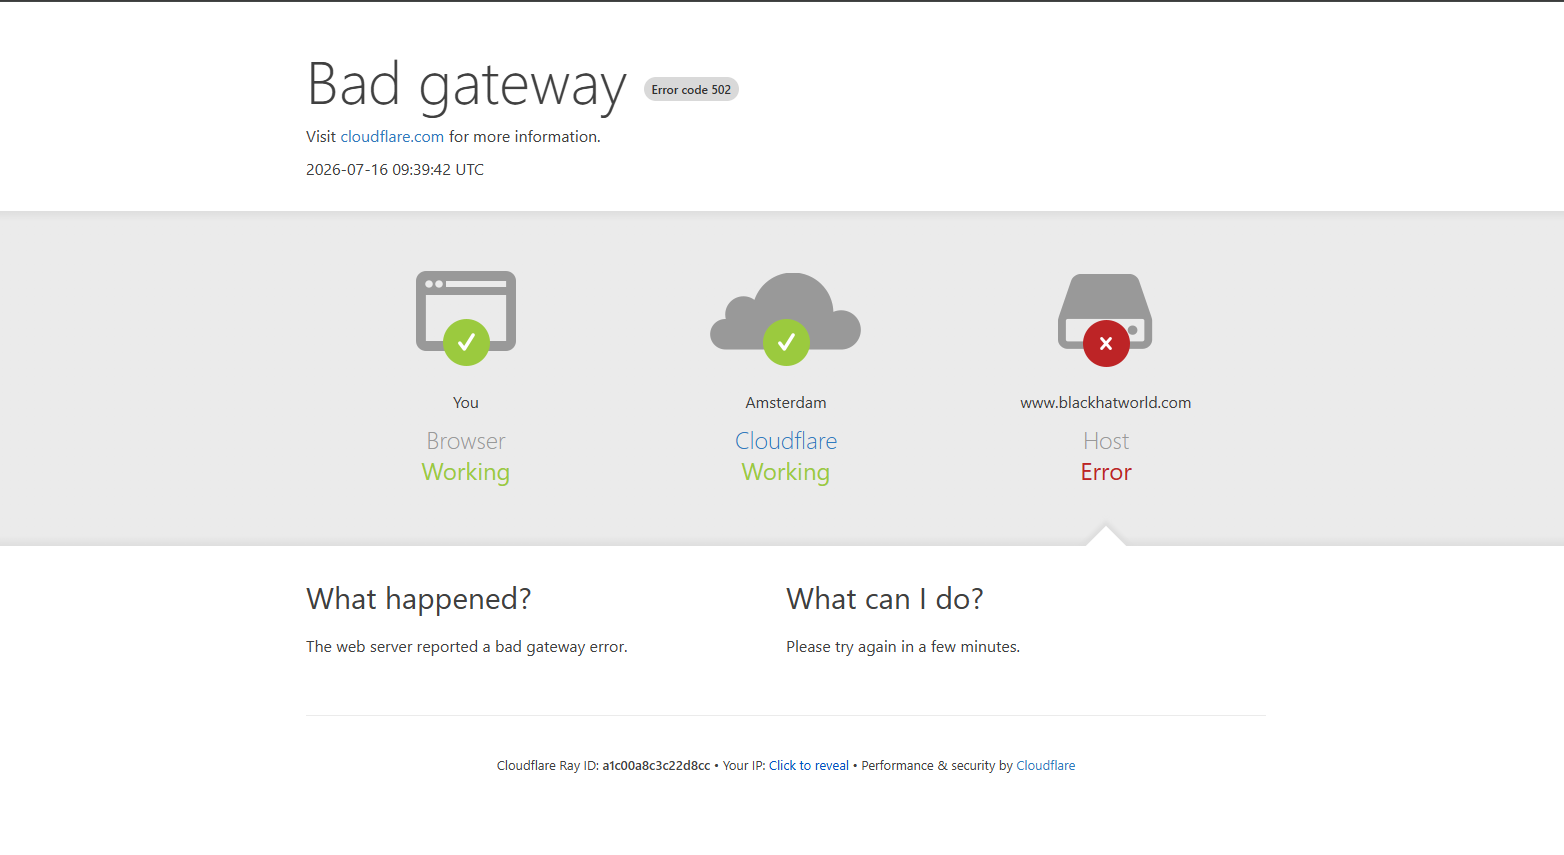This screenshot has height=855, width=1564.
Task: Click the gray cloud icon above Amsterdam
Action: tap(786, 310)
